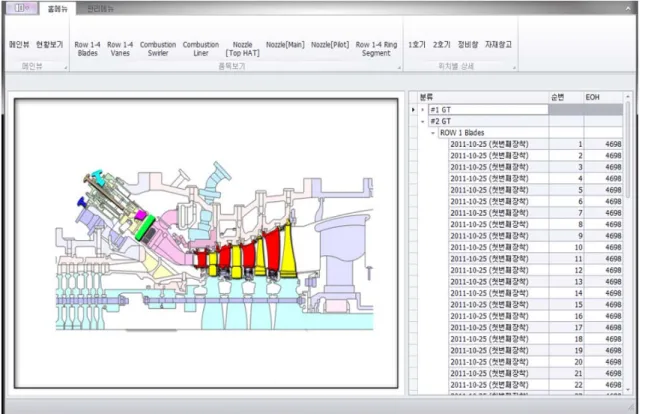Open the 자재창고 location detail

(x=498, y=44)
